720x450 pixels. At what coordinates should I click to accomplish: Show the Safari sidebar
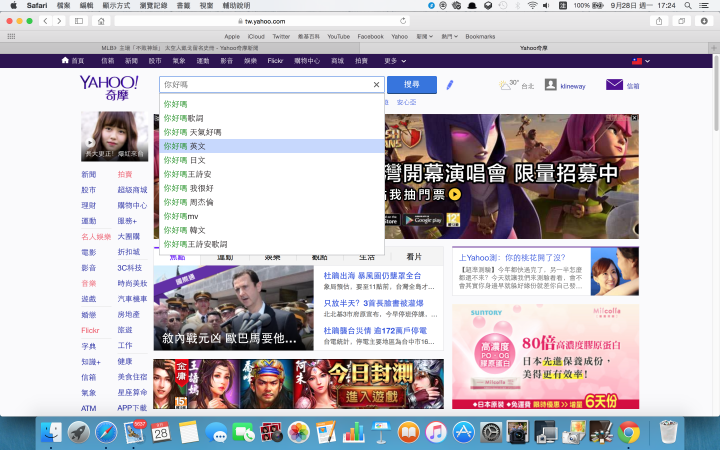point(79,21)
